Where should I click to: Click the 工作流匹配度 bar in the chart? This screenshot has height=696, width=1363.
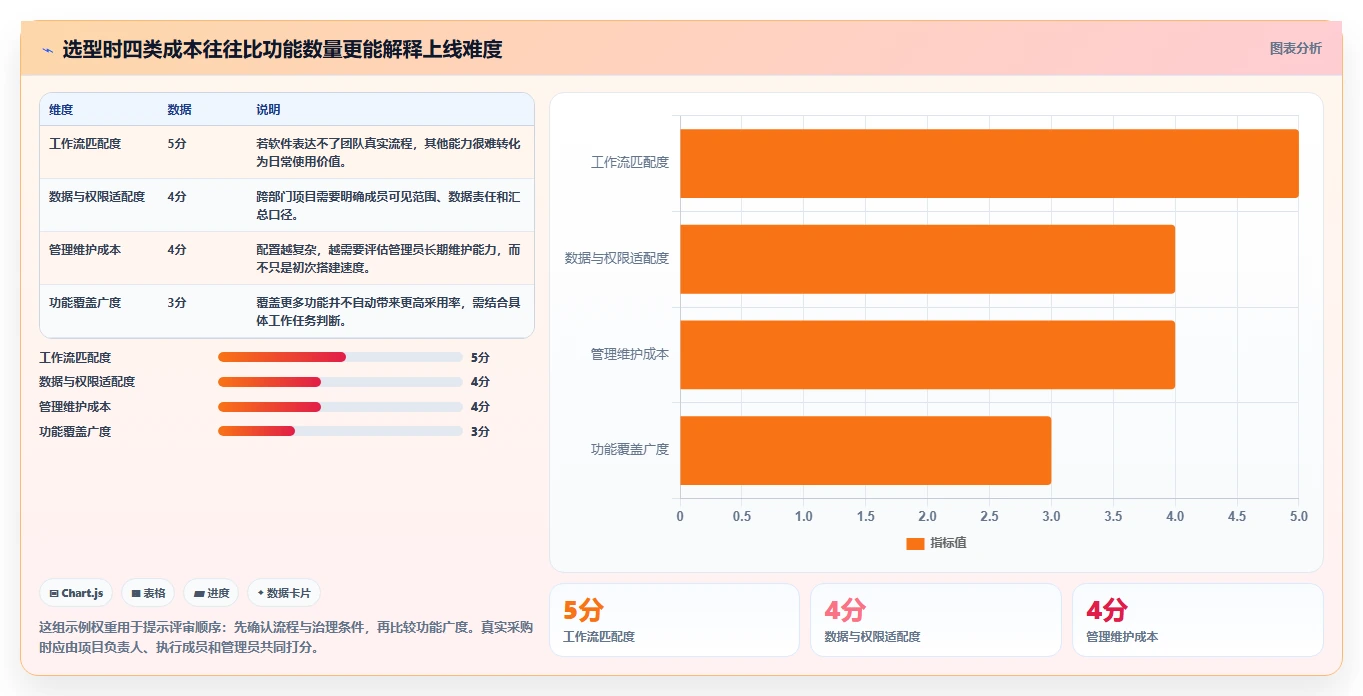[x=989, y=163]
